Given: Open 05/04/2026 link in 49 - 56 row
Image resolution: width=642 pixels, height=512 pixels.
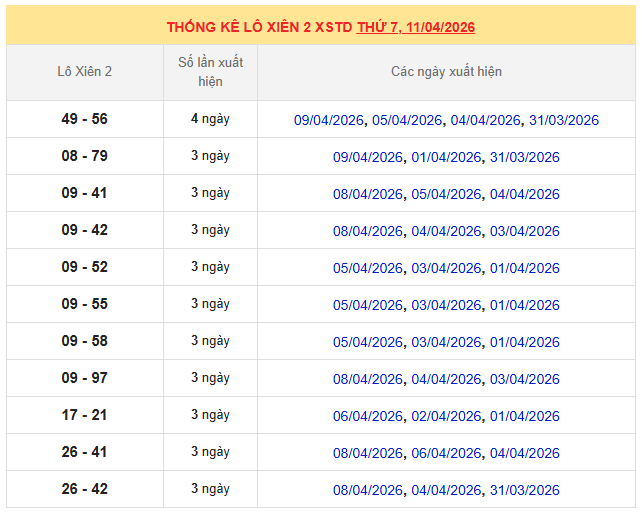Looking at the screenshot, I should pos(407,120).
